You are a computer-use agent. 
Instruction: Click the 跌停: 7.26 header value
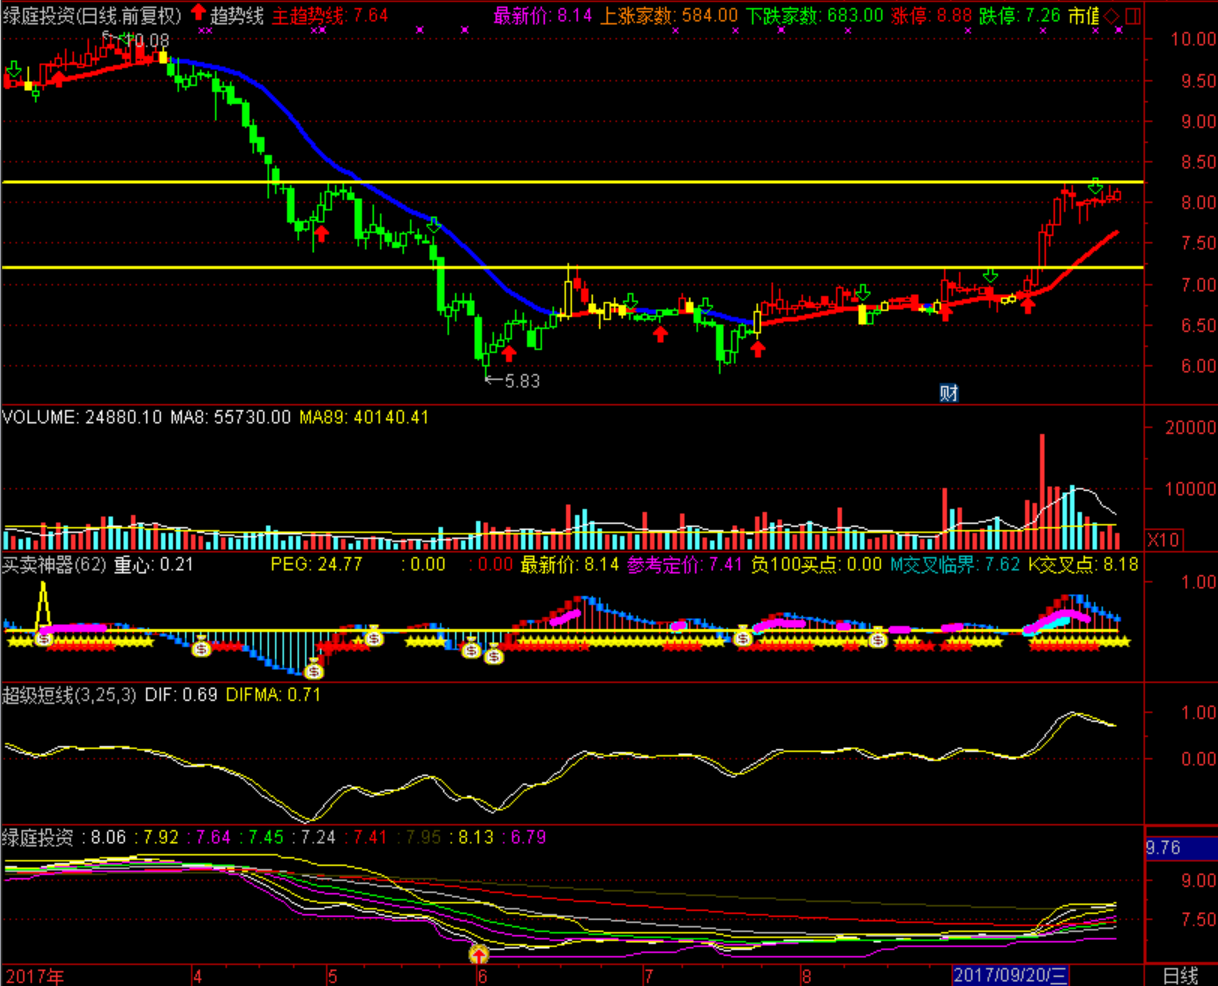(x=1020, y=15)
